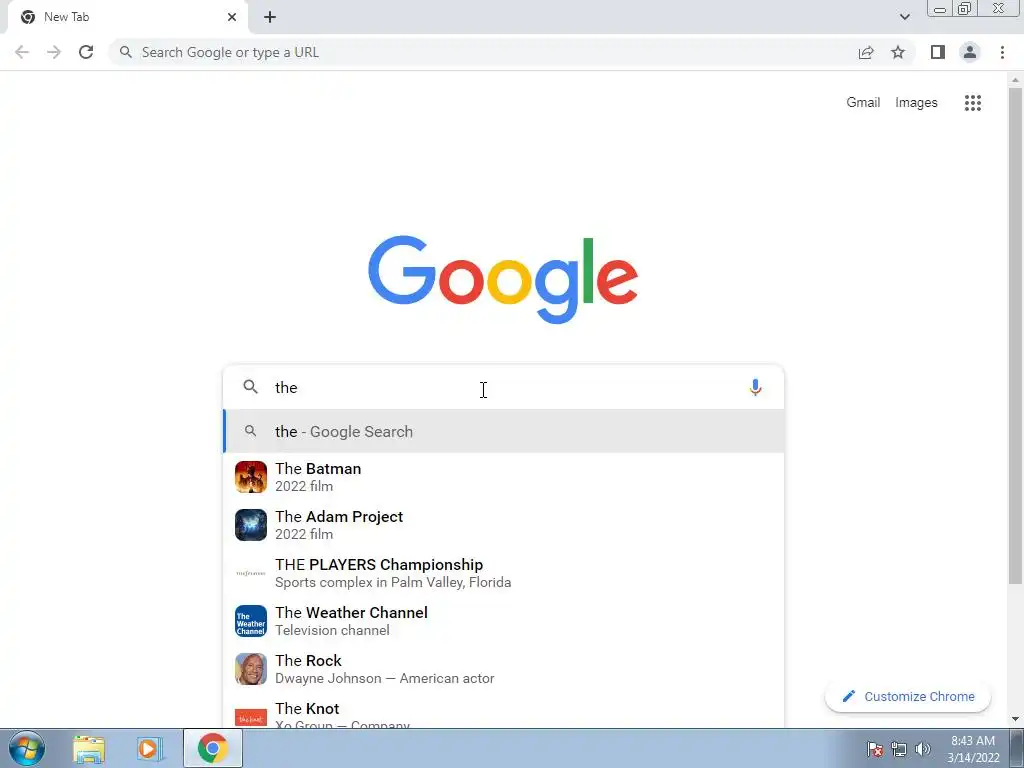Select The Batman suggestion
The image size is (1024, 768).
pos(503,477)
